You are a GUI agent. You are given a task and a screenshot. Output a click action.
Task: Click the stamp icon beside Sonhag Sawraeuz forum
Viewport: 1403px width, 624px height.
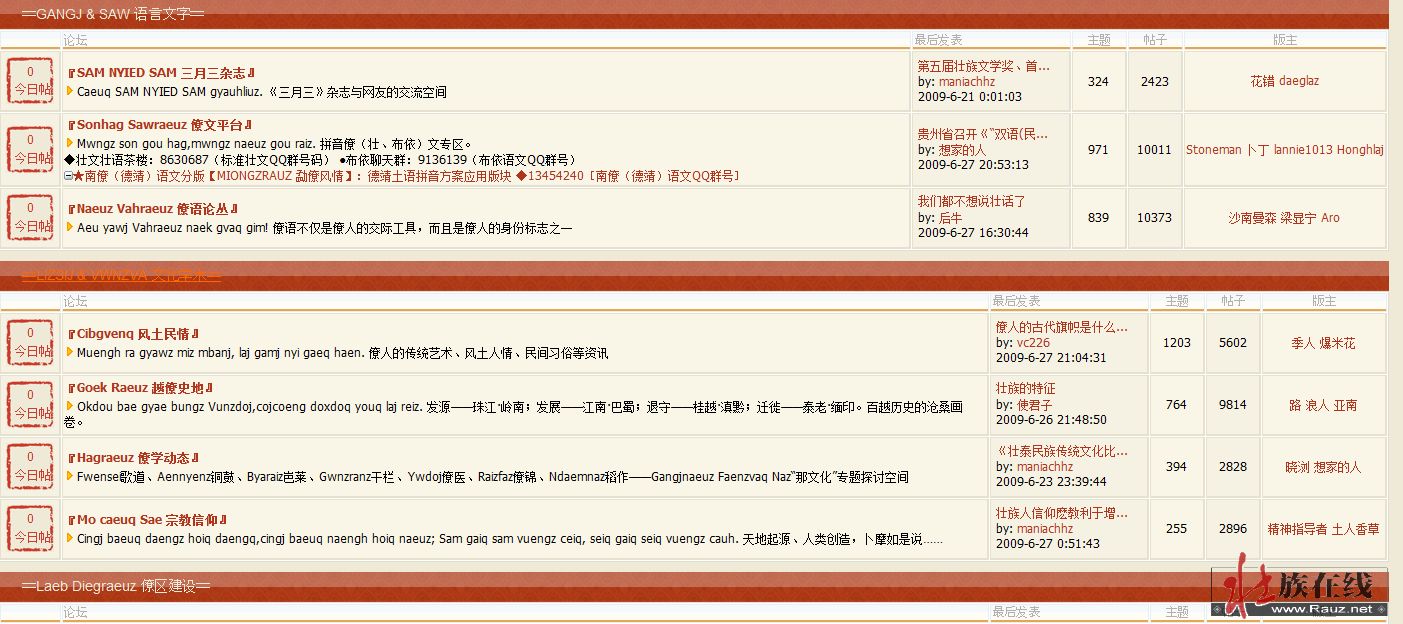coord(30,149)
